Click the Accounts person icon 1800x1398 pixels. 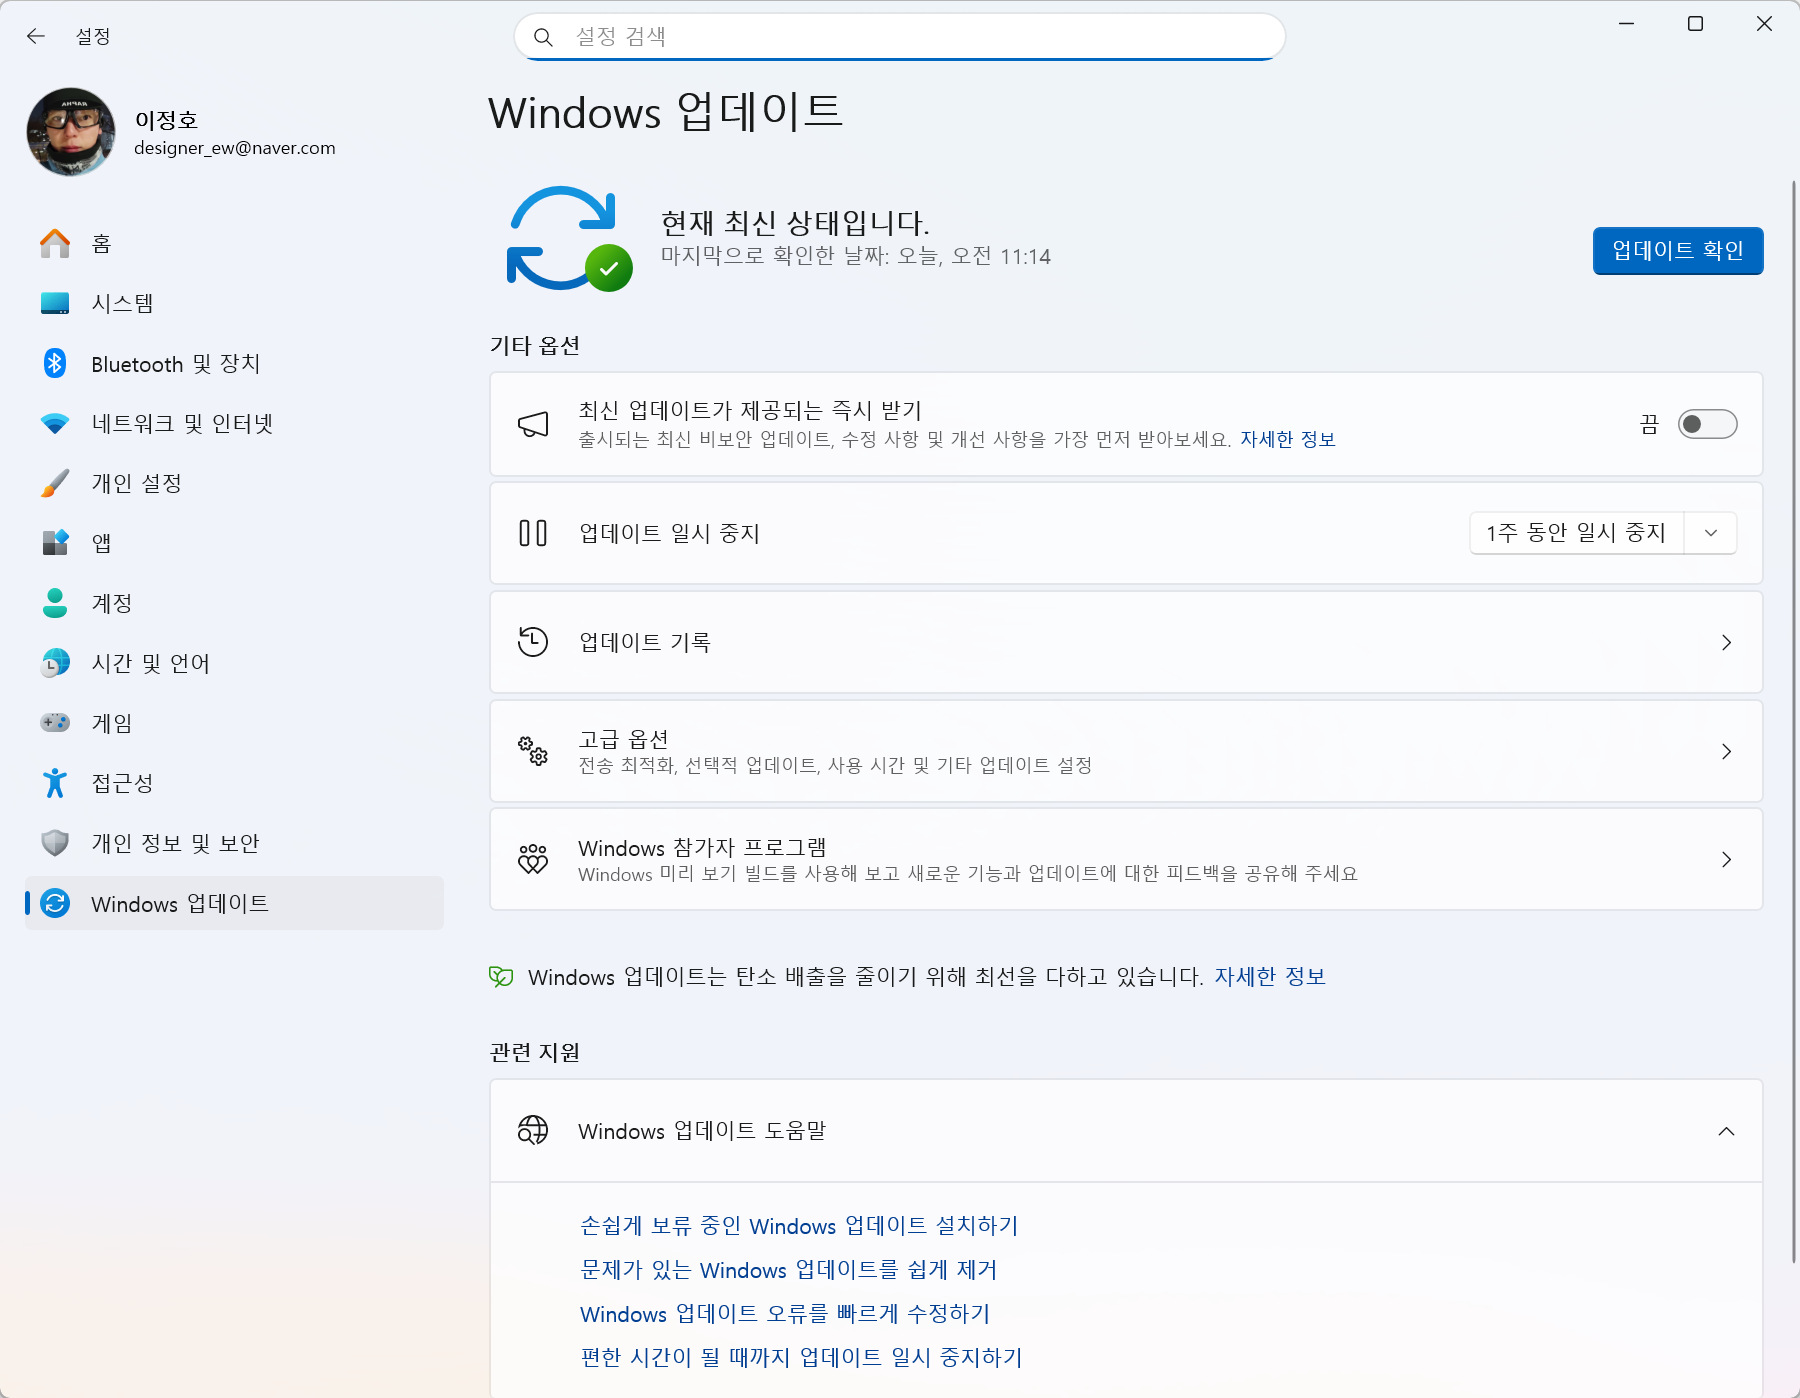tap(55, 603)
